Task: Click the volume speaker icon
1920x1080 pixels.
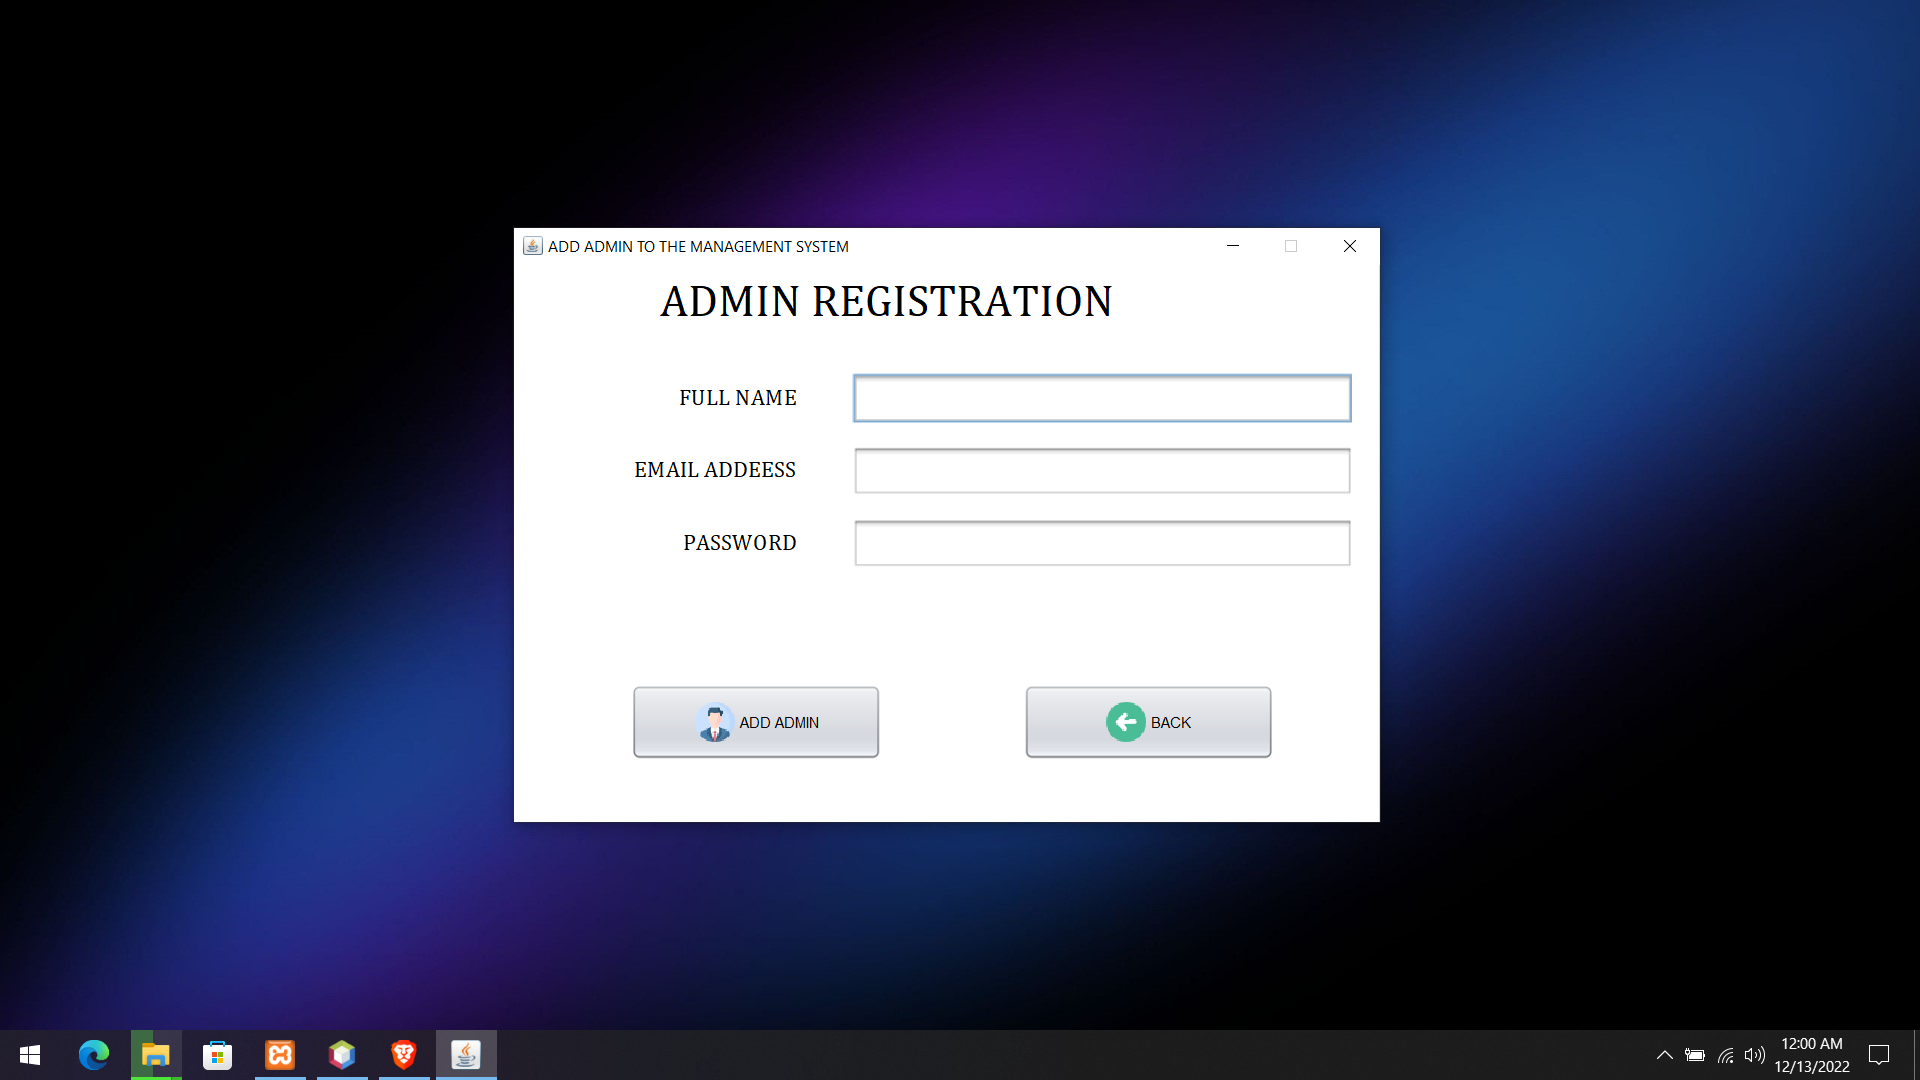Action: click(1754, 1055)
